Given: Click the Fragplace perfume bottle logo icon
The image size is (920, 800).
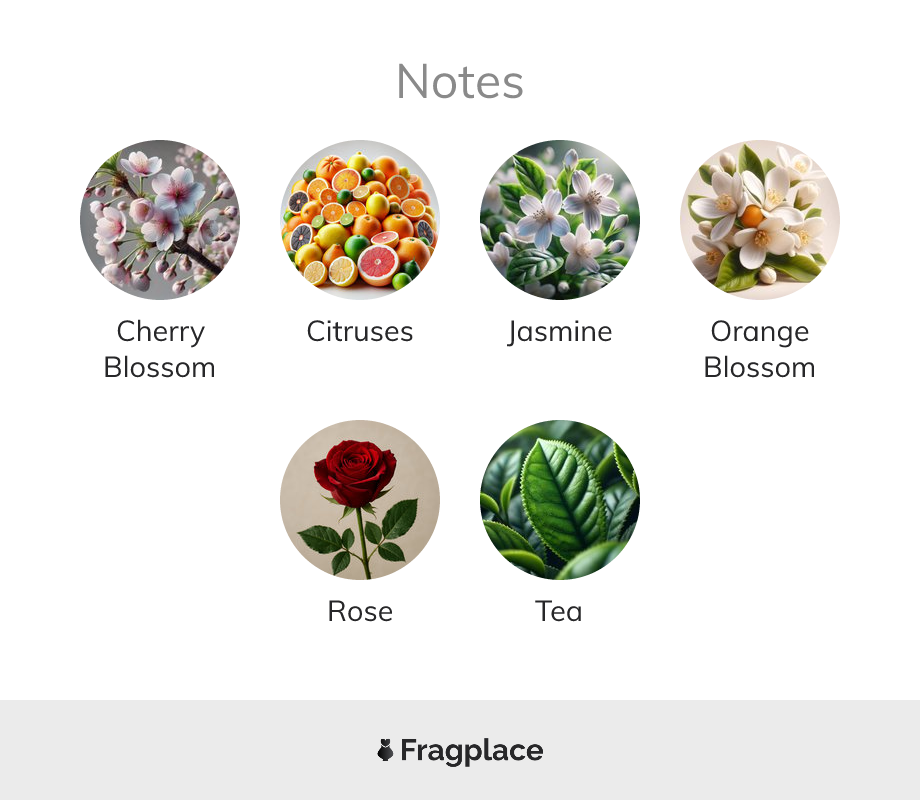Looking at the screenshot, I should pyautogui.click(x=385, y=750).
